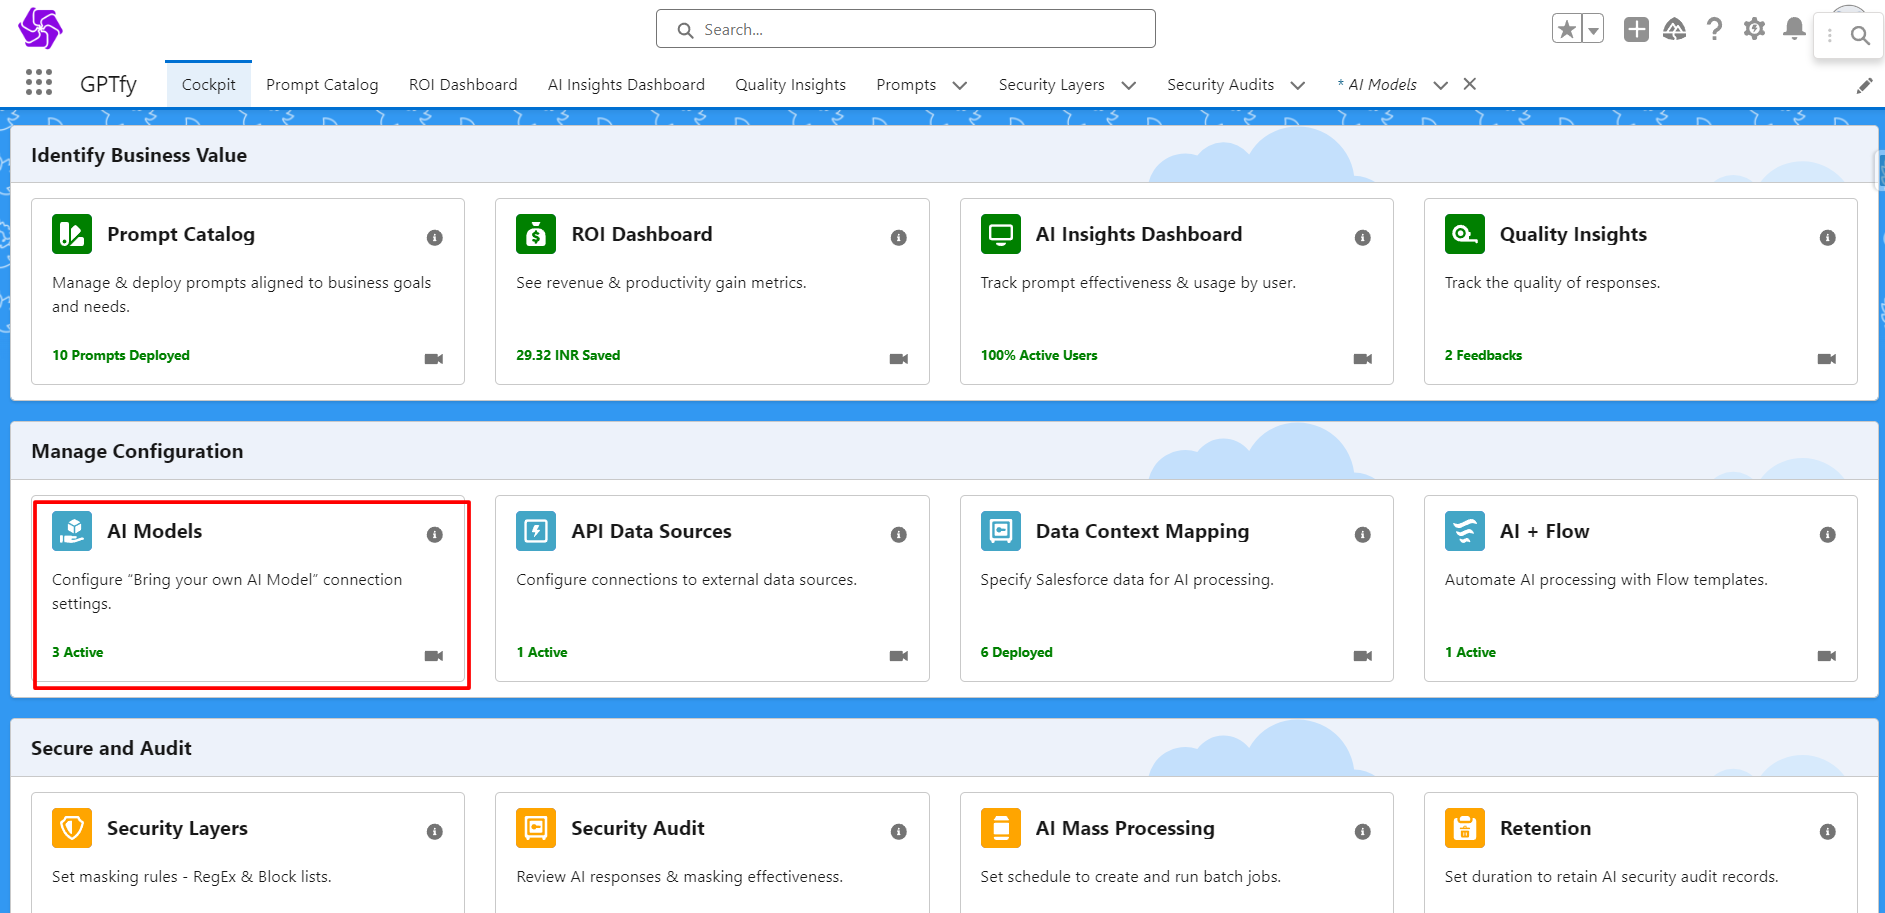Expand the Security Audits tab dropdown chevron
Viewport: 1885px width, 913px height.
point(1298,85)
